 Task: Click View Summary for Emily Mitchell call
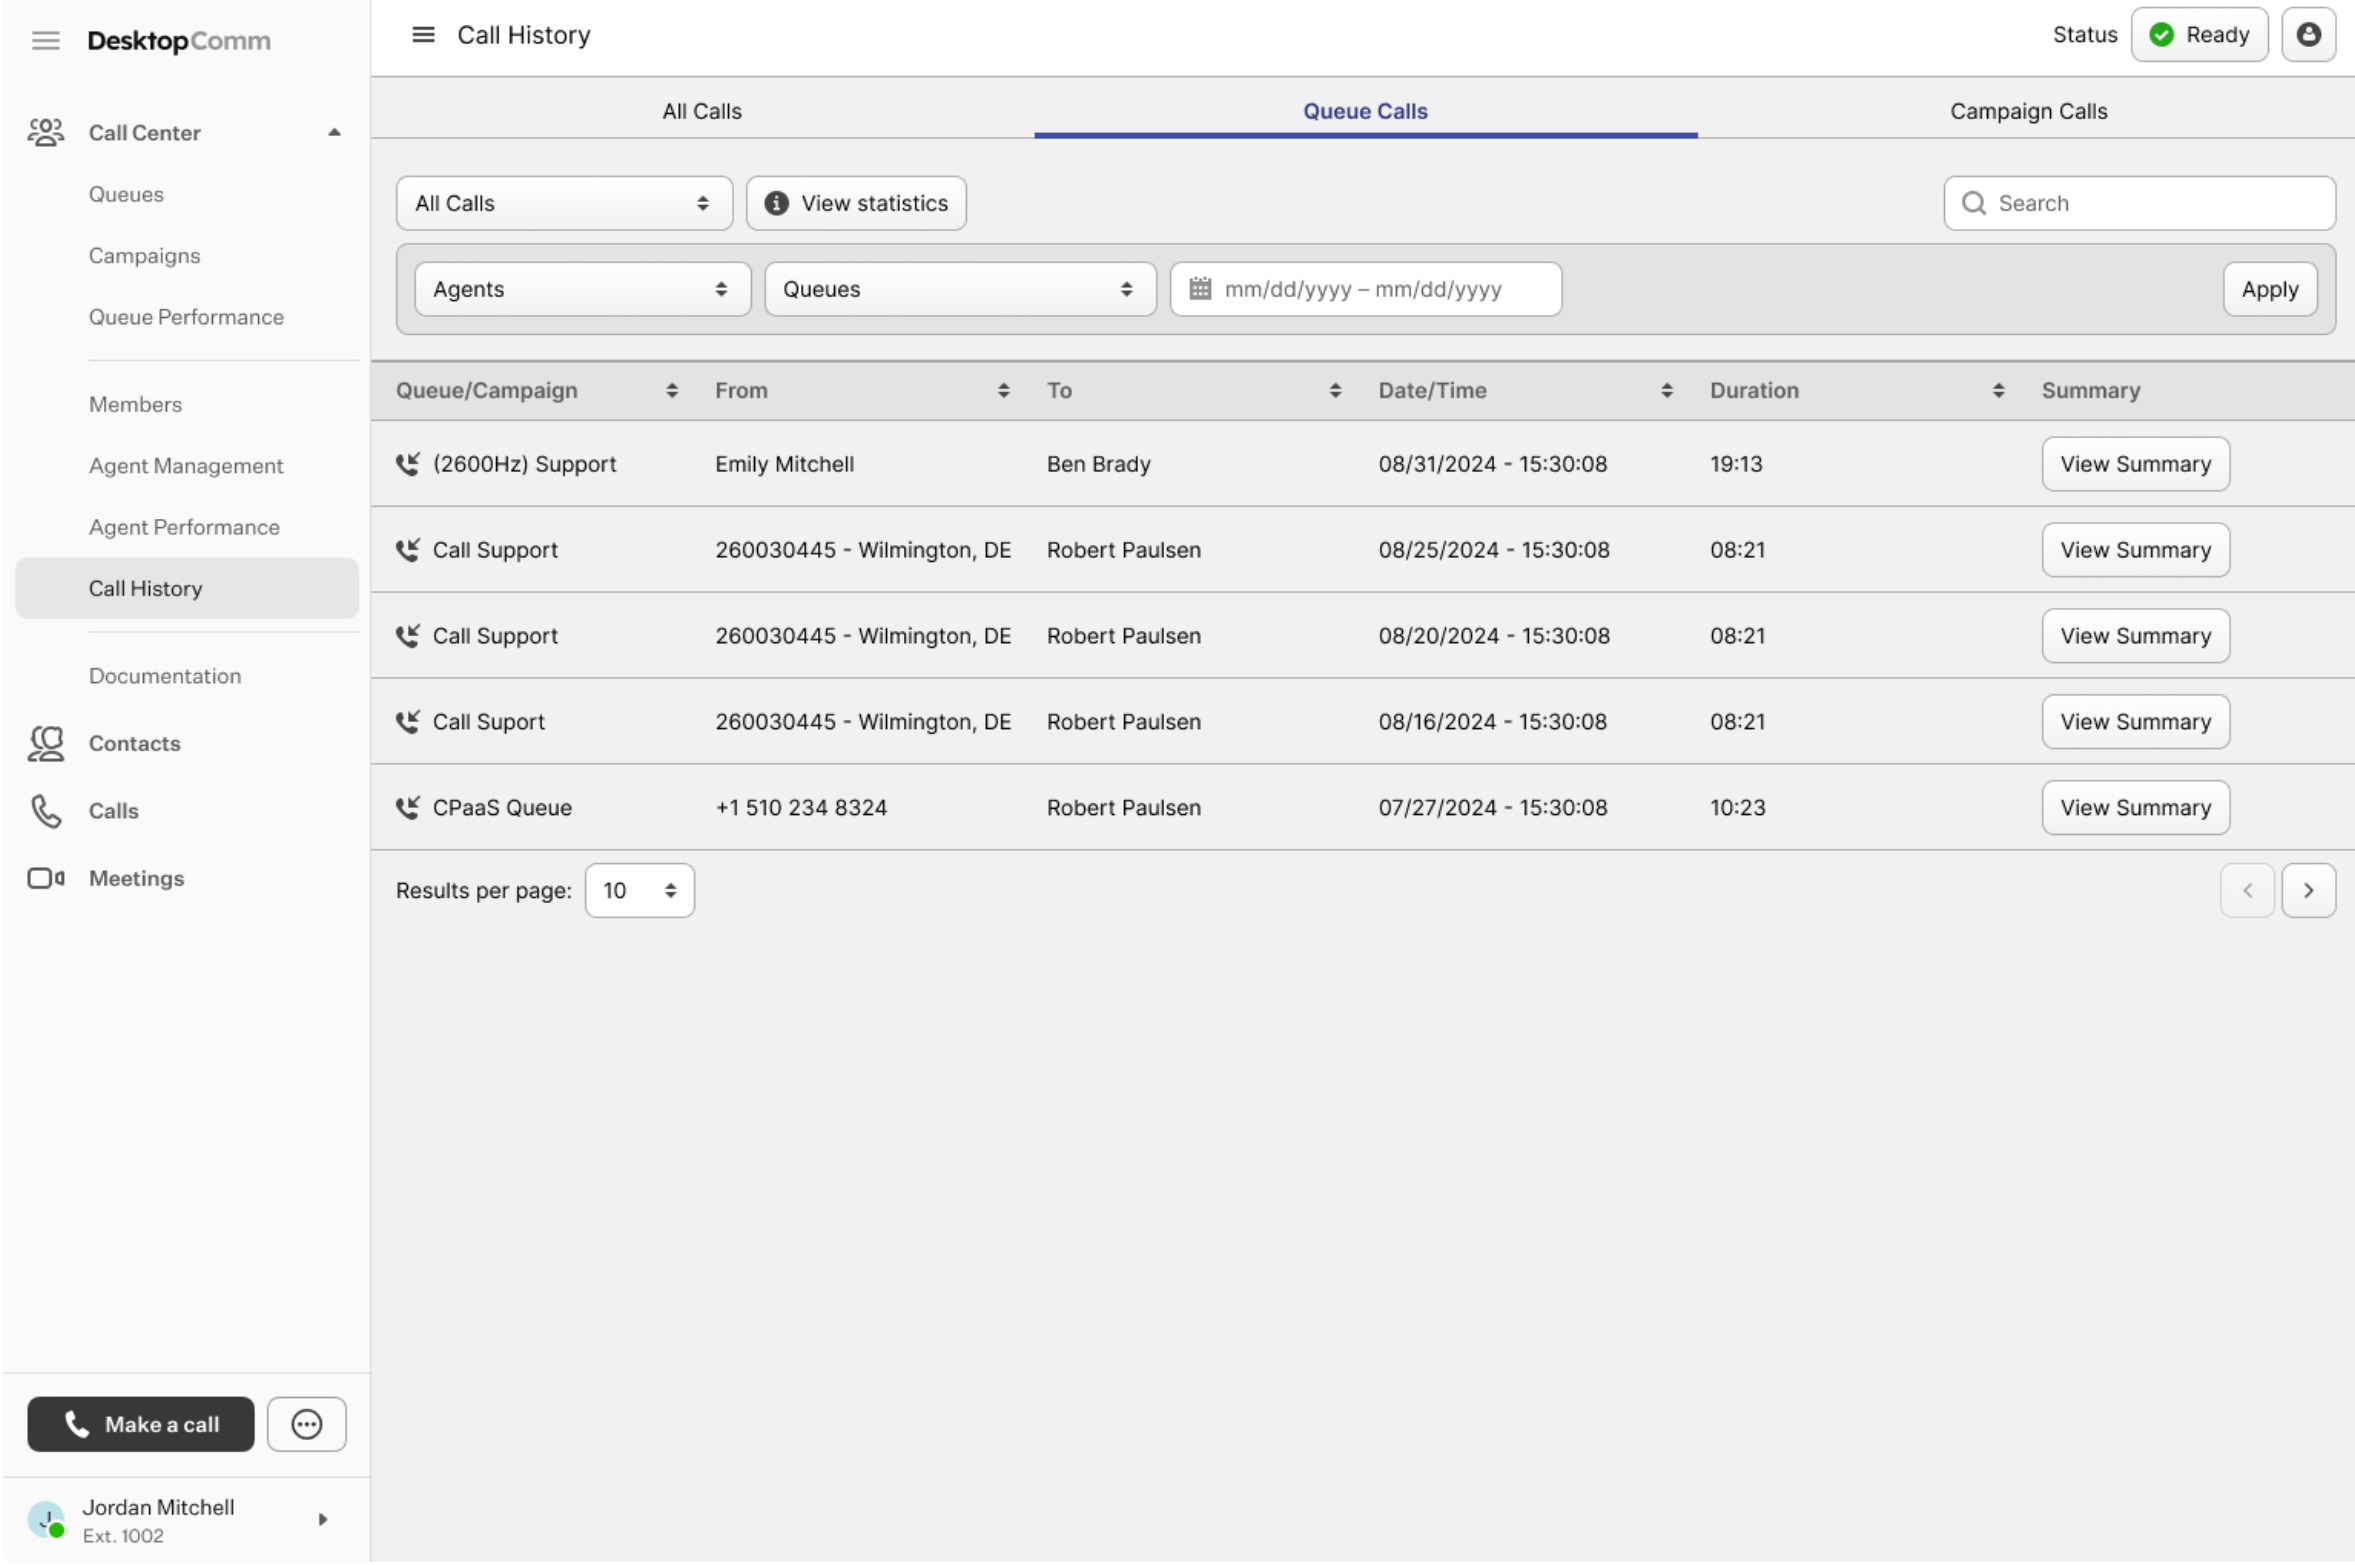2134,464
